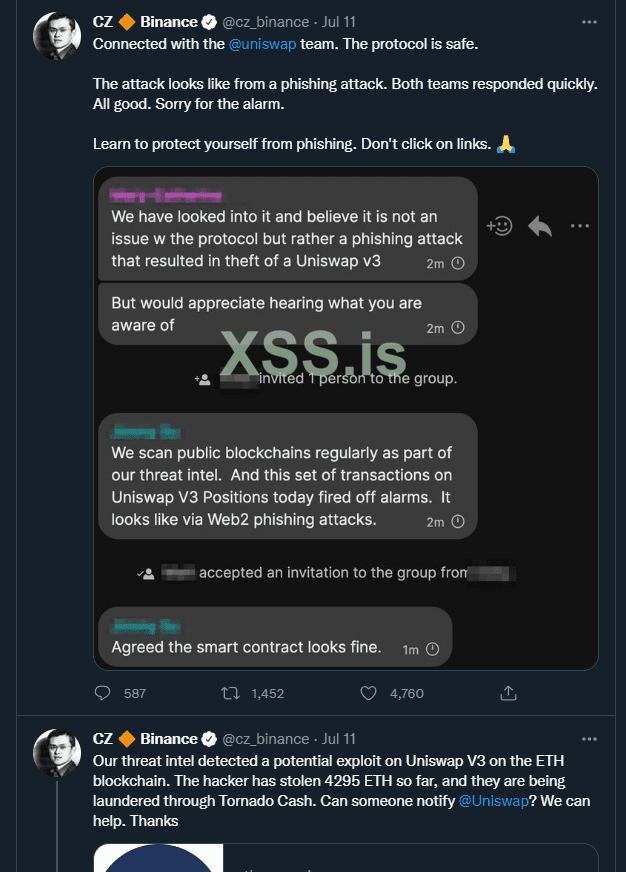
Task: Open the @cz_binance handle on first tweet
Action: click(x=267, y=19)
